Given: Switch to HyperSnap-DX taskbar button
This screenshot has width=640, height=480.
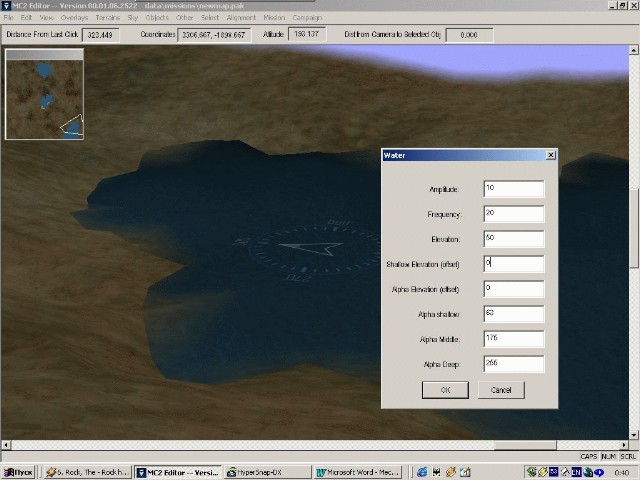Looking at the screenshot, I should (x=267, y=472).
